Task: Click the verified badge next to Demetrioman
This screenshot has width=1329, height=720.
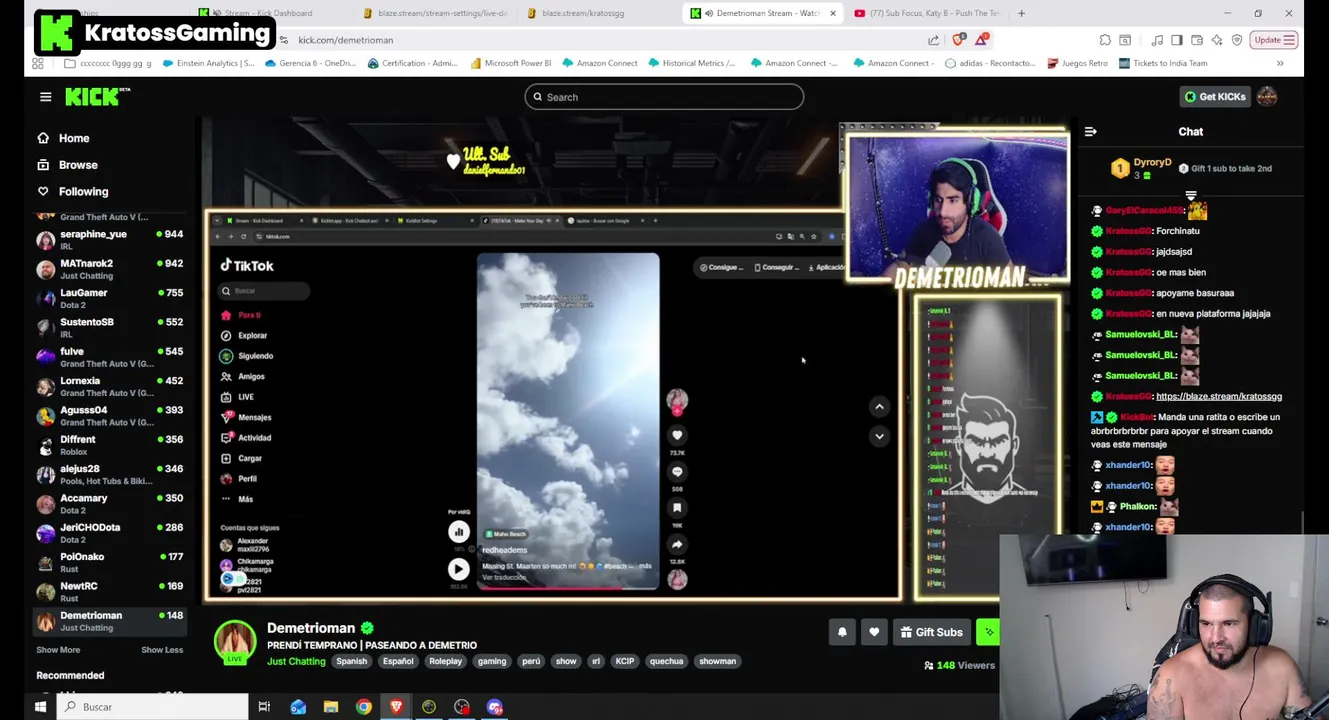Action: (367, 628)
